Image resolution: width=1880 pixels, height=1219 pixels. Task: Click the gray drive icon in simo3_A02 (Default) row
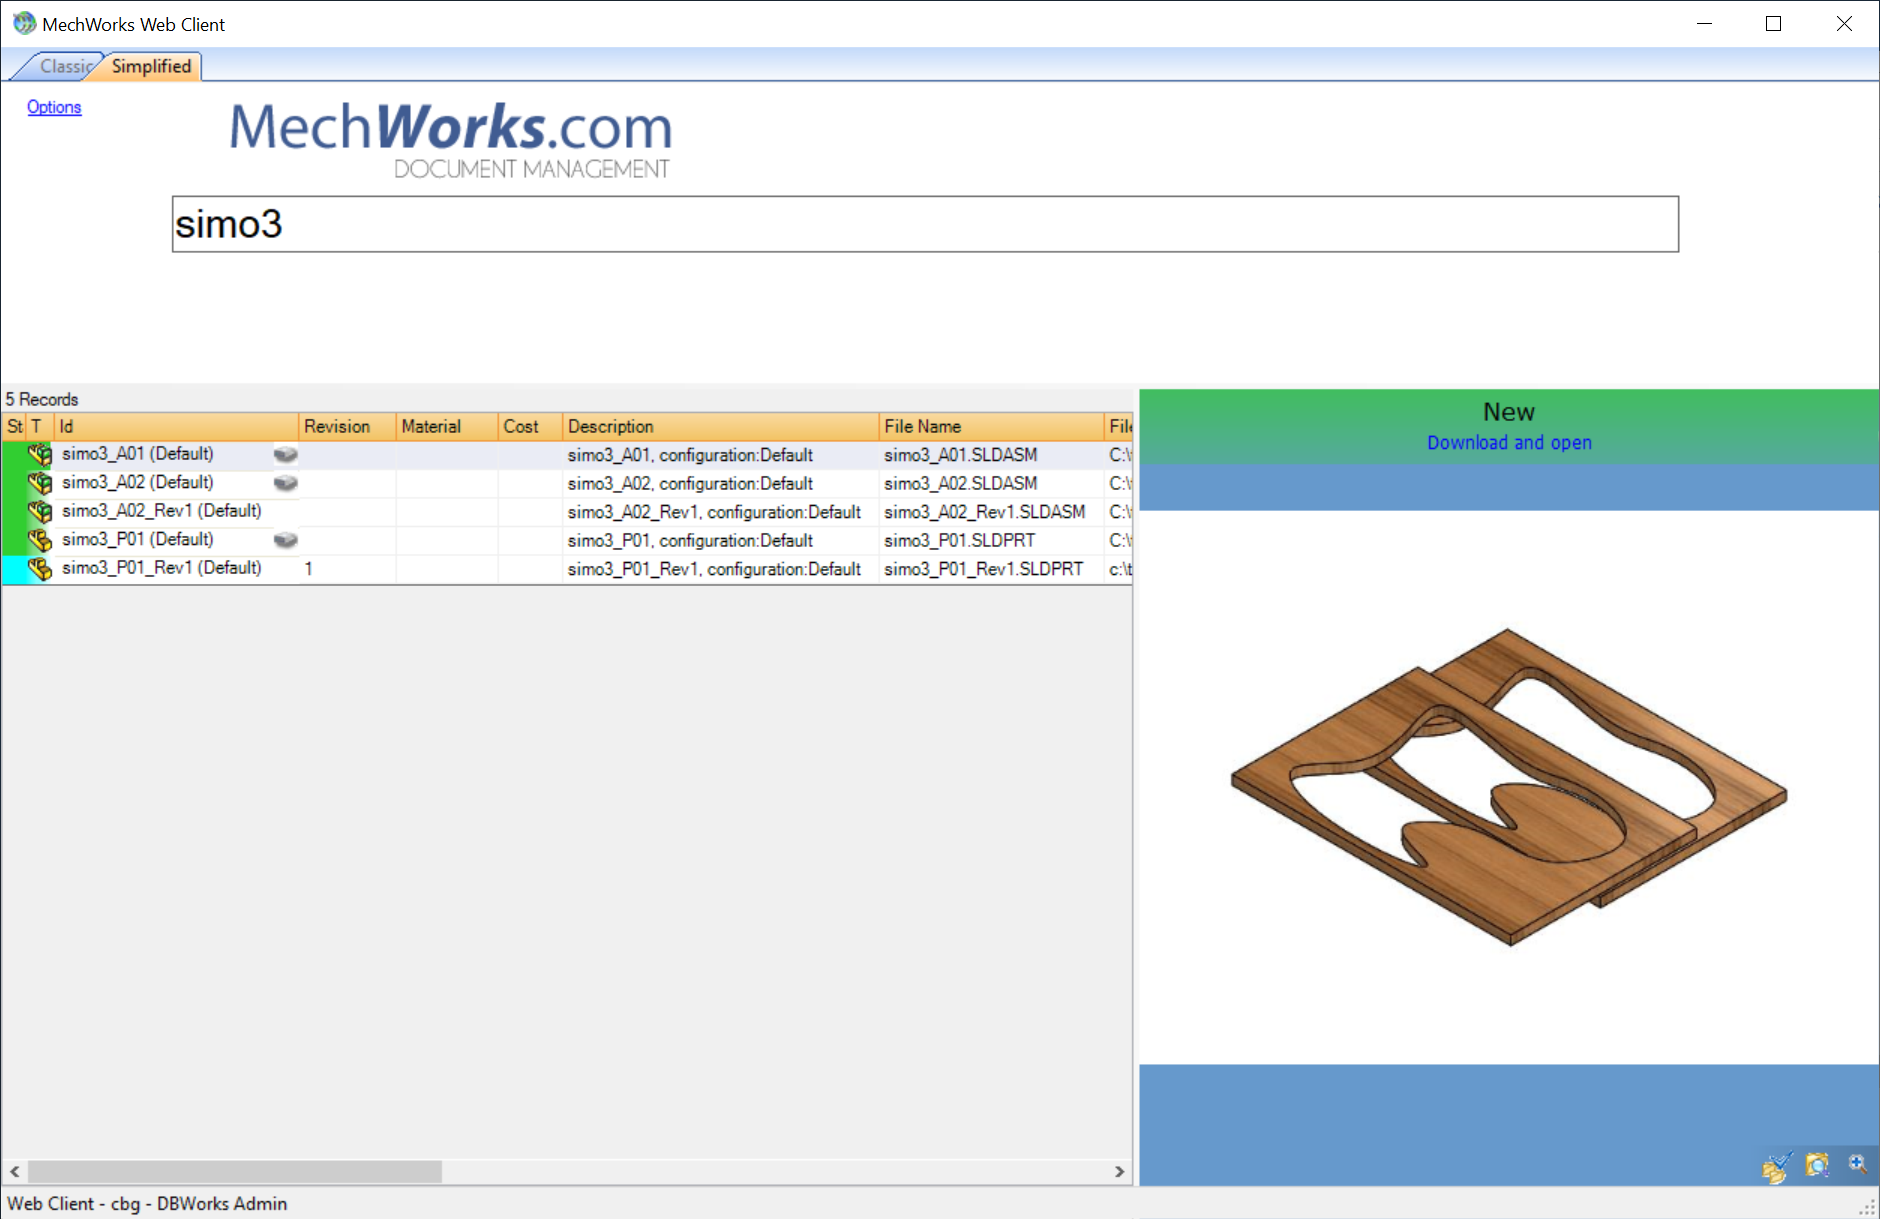coord(285,483)
